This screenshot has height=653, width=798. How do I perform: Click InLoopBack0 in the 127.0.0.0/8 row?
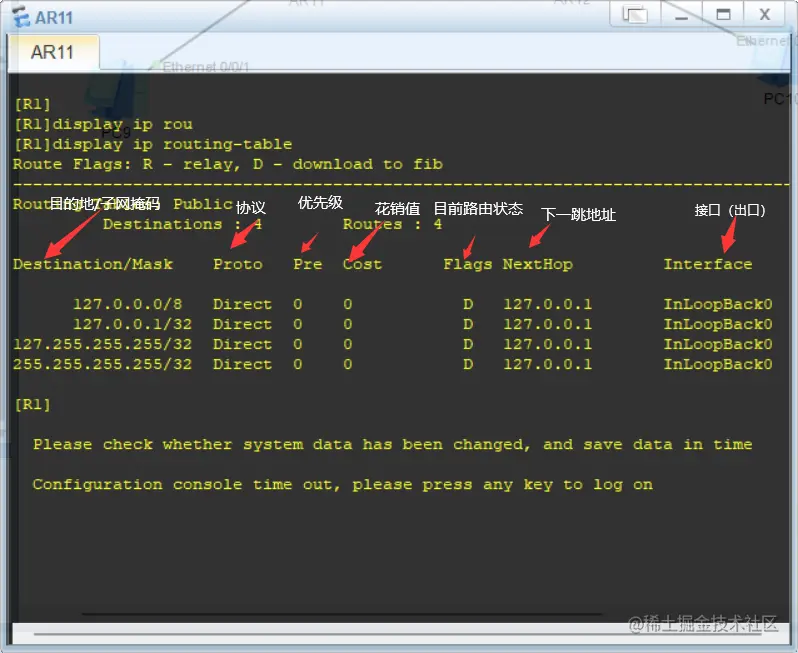pos(718,304)
